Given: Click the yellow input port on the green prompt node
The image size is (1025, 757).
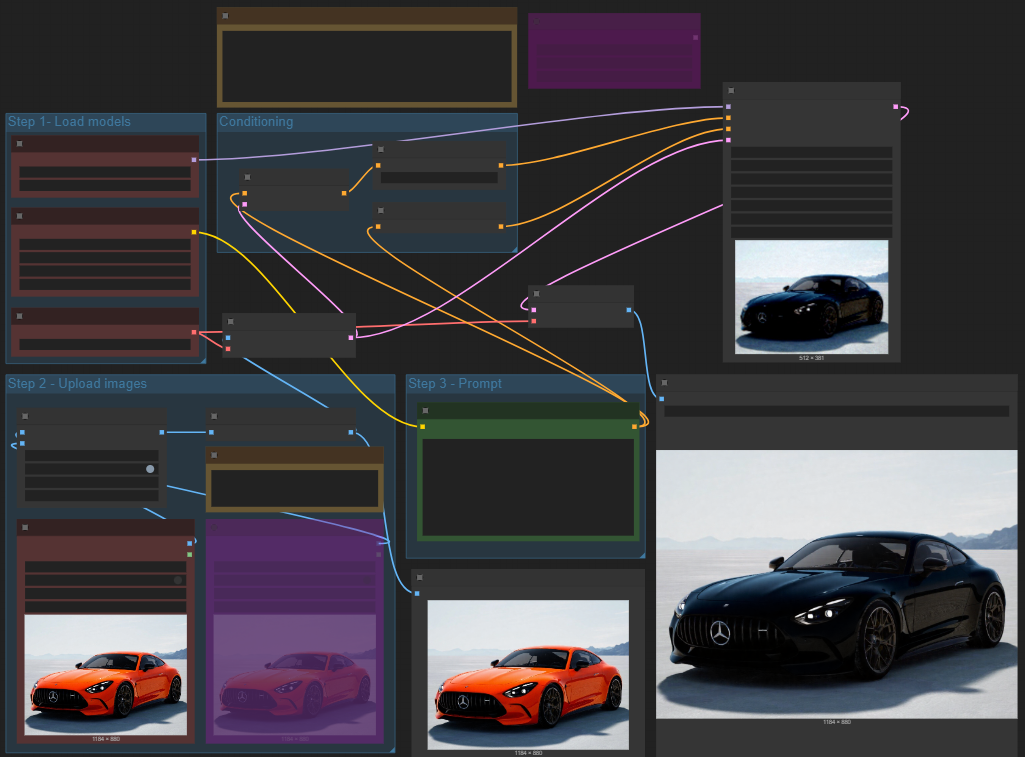Looking at the screenshot, I should (423, 427).
